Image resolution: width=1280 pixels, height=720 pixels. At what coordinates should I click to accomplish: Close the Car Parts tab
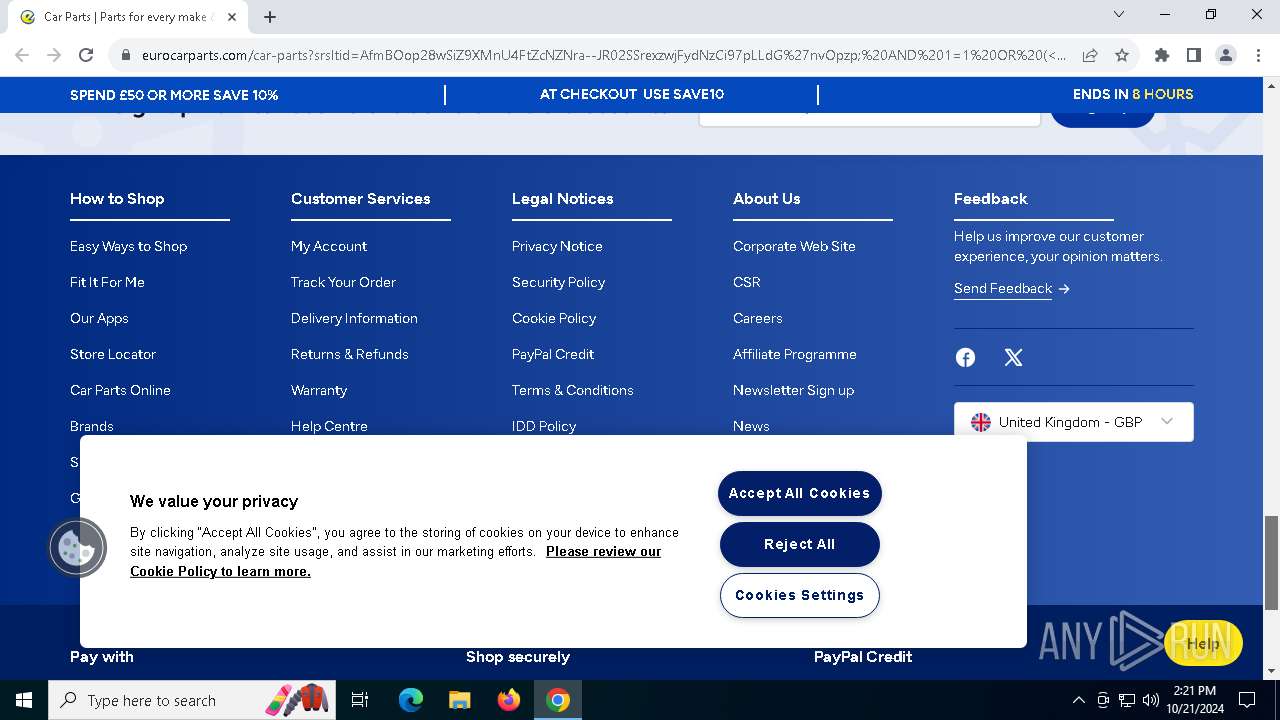[x=232, y=17]
